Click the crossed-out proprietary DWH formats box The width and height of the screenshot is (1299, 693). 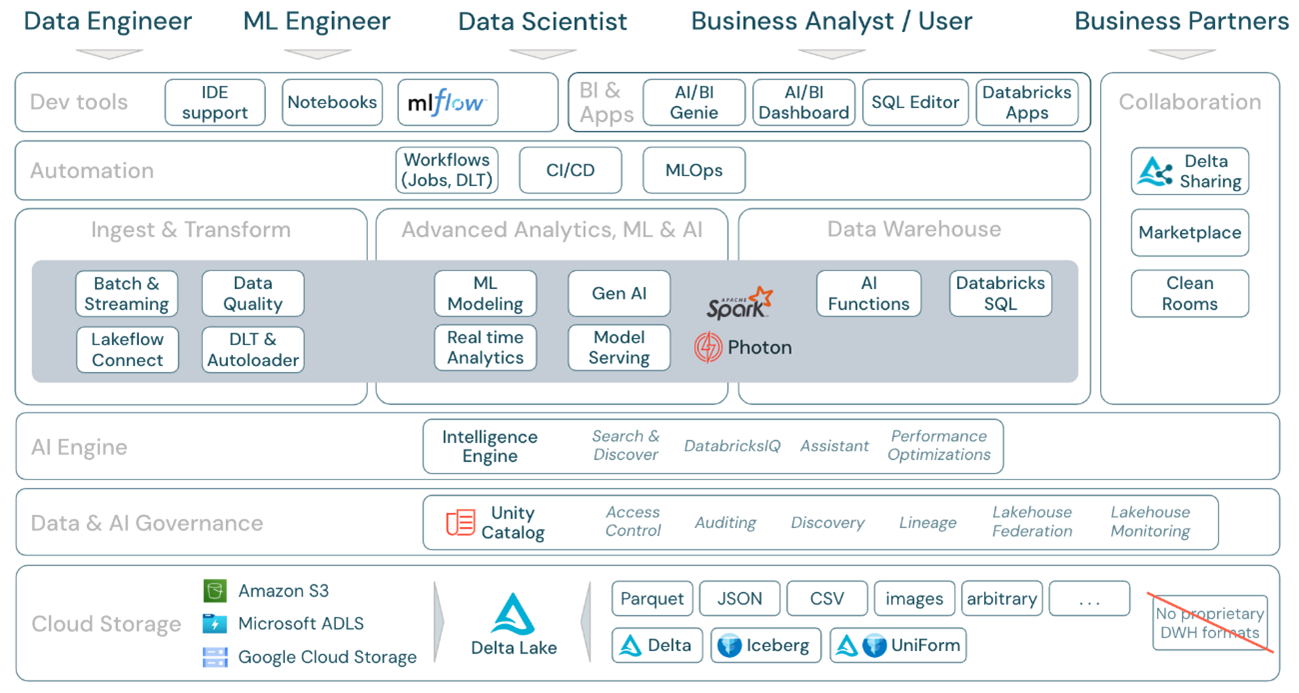tap(1209, 623)
